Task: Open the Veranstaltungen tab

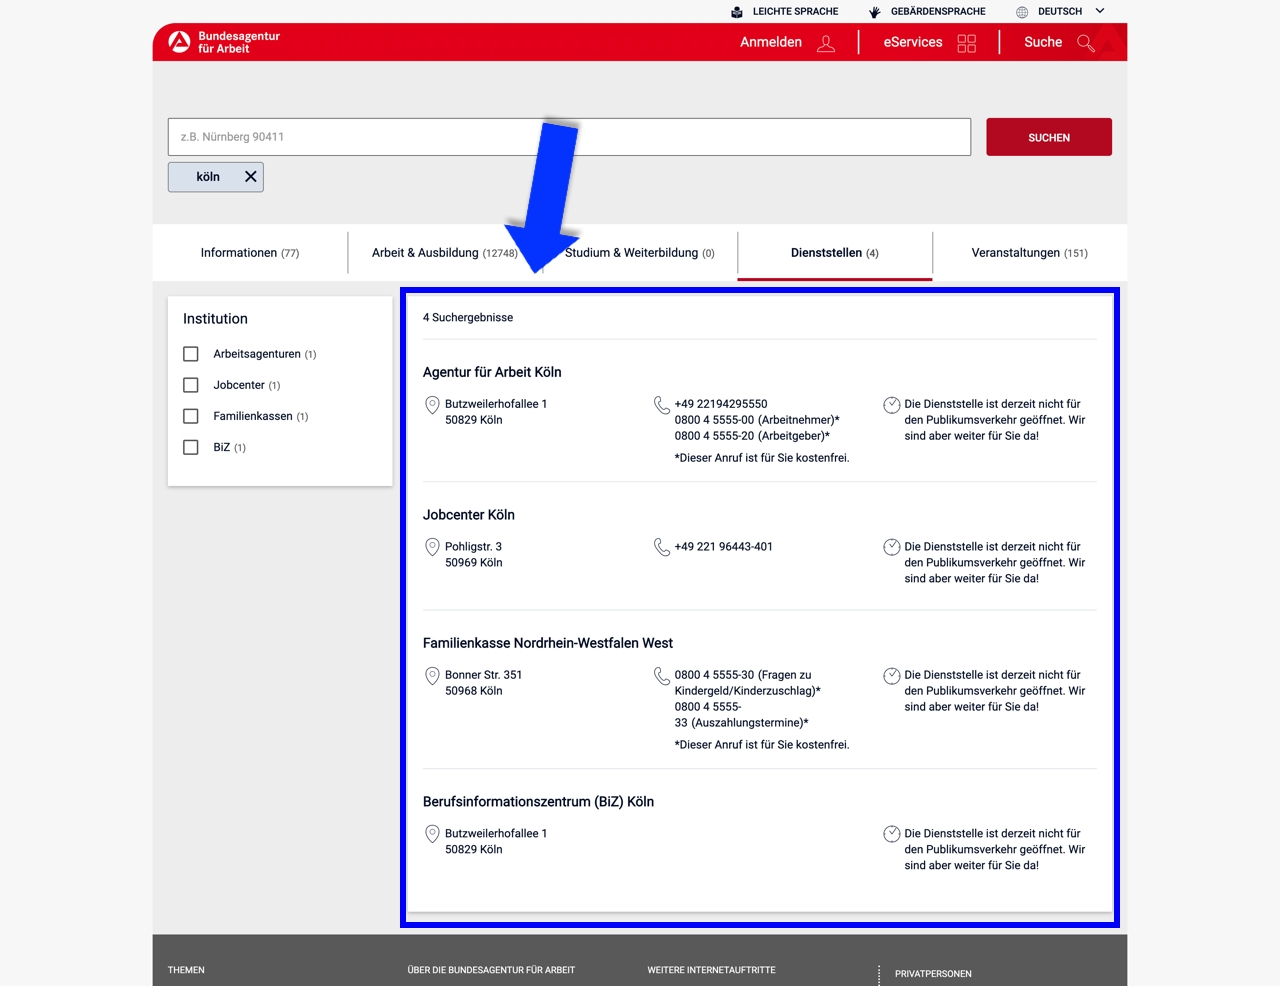Action: click(x=1029, y=253)
